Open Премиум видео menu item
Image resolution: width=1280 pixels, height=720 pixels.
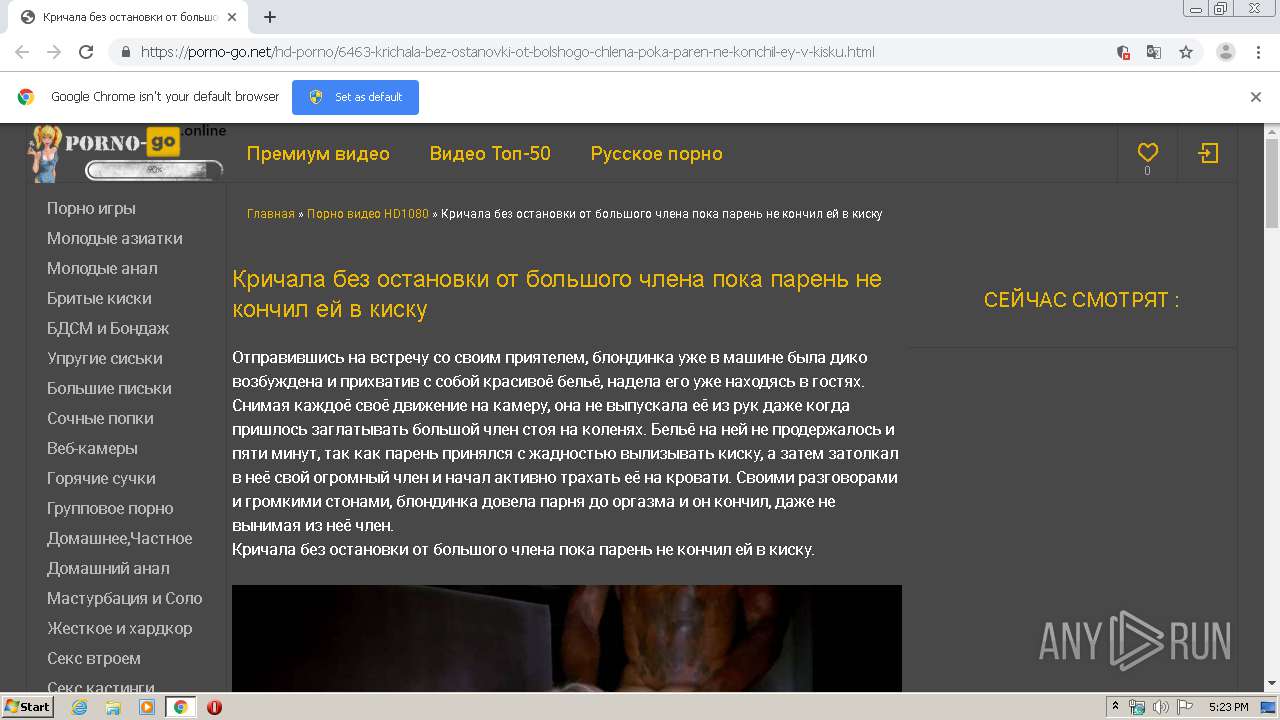pos(318,153)
